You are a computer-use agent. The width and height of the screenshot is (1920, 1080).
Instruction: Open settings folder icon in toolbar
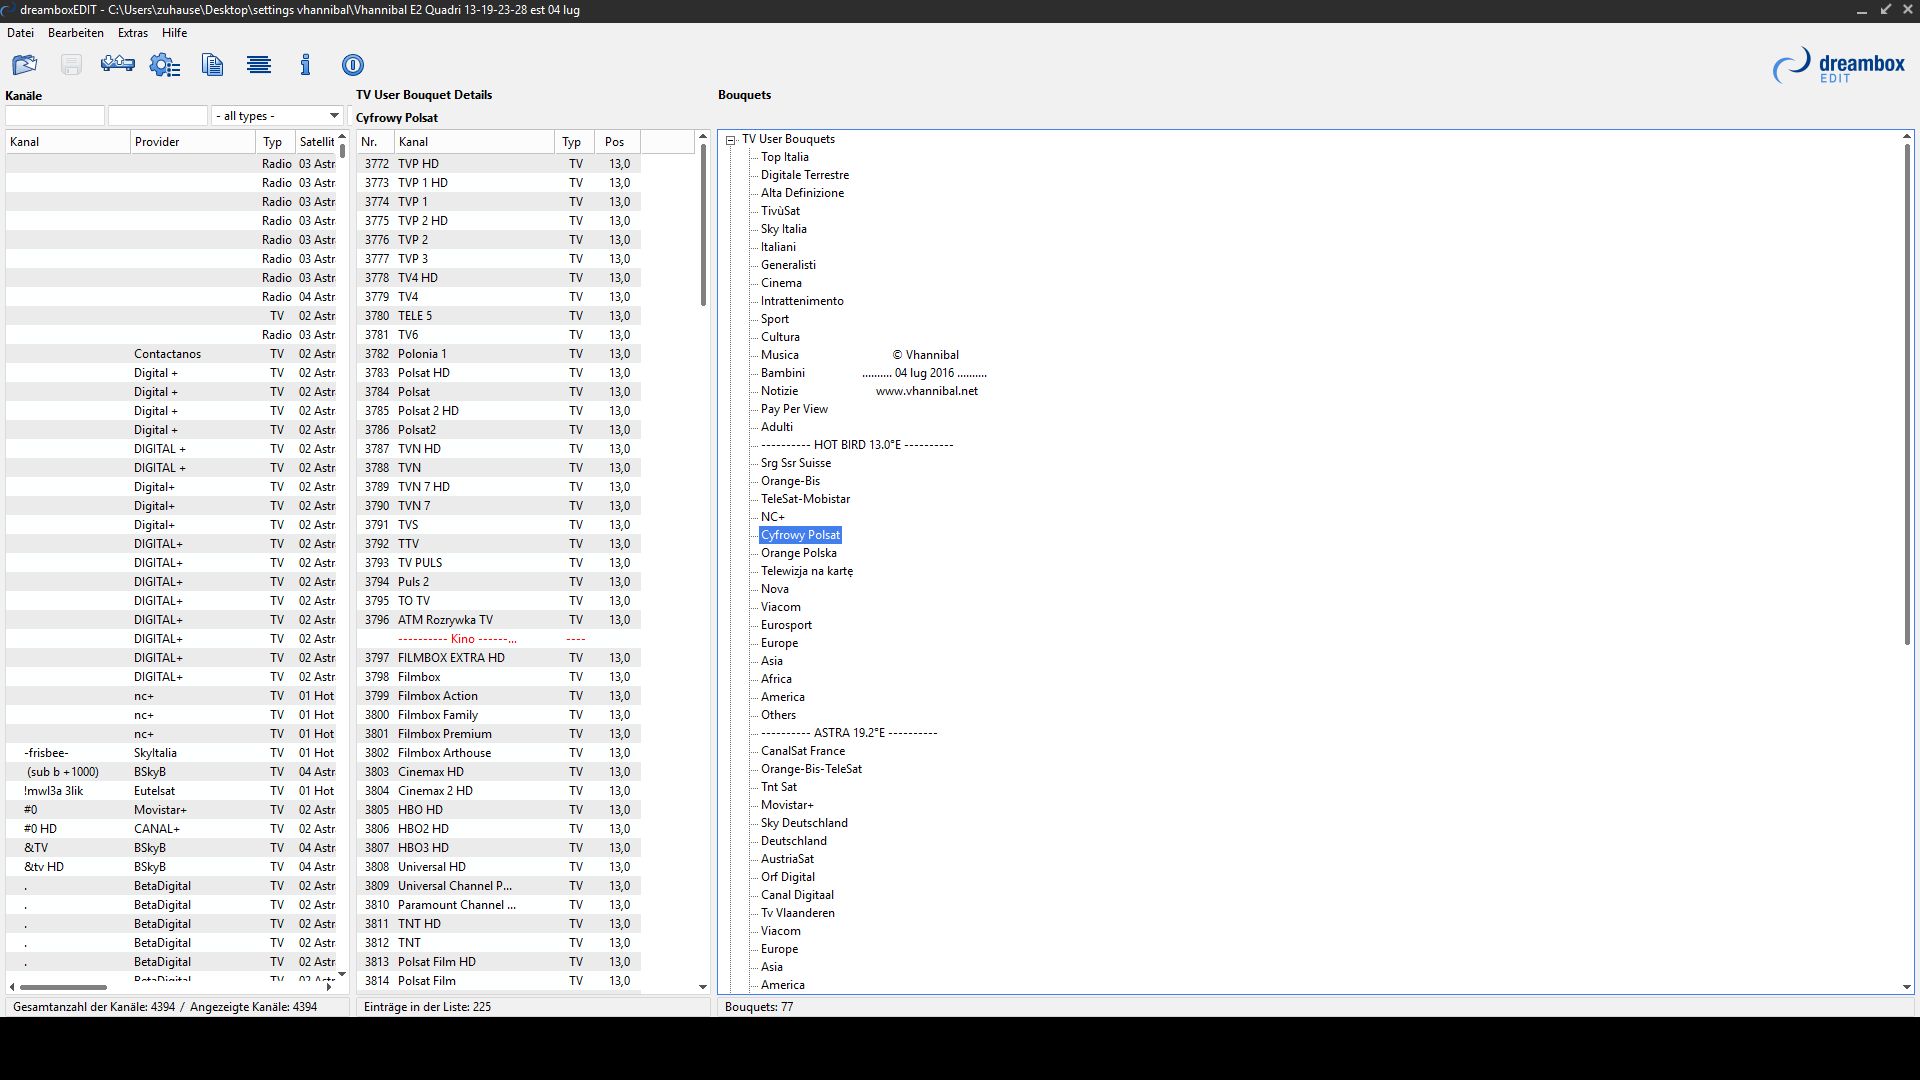pos(25,65)
